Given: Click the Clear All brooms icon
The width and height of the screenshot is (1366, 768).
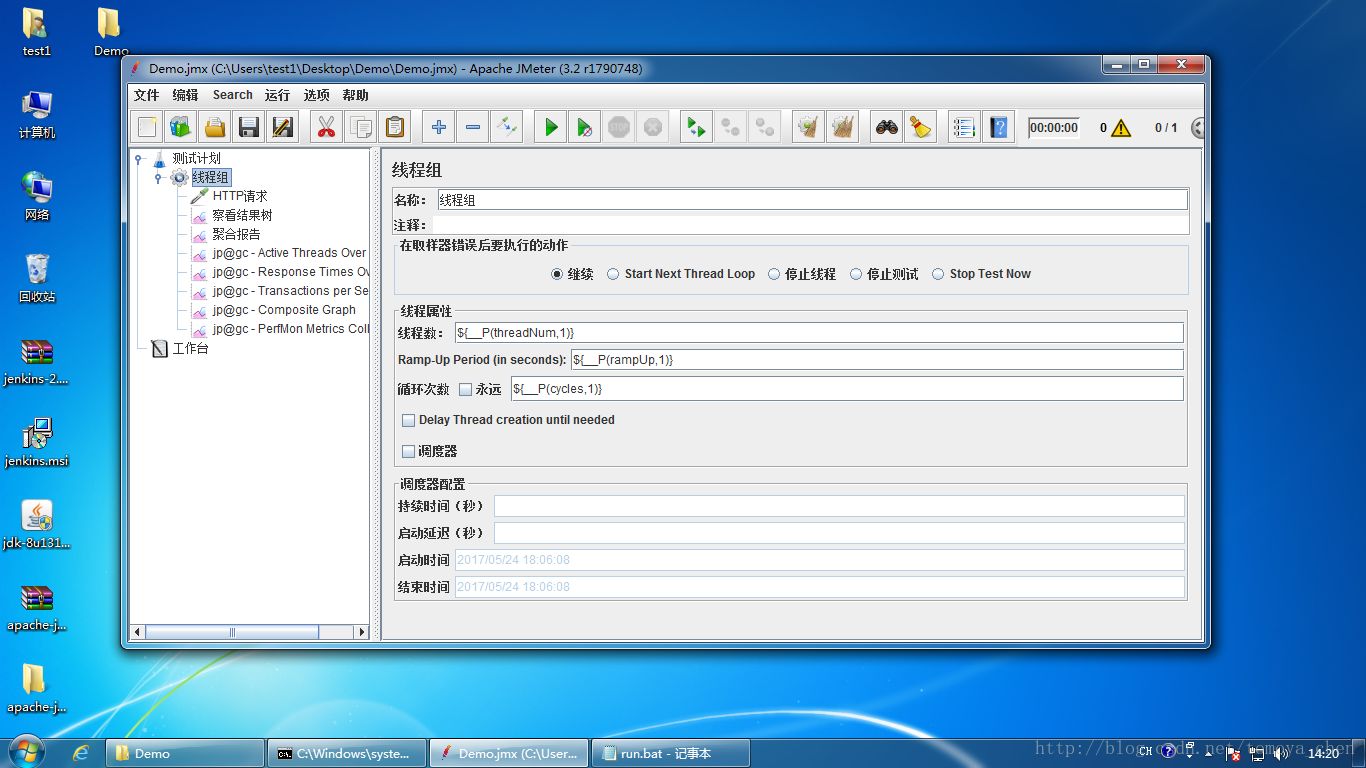Looking at the screenshot, I should [843, 127].
